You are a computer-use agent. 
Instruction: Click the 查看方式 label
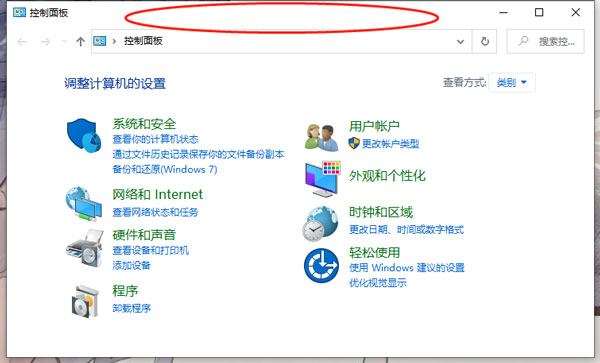[465, 83]
